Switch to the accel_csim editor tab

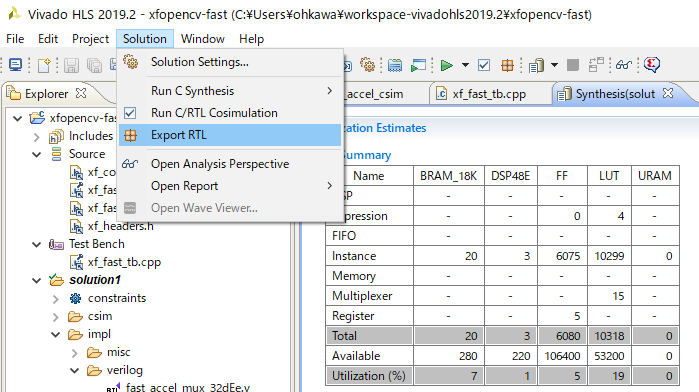click(374, 94)
